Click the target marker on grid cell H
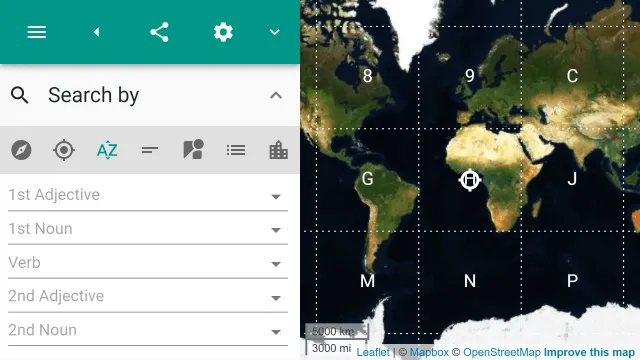Viewport: 640px width, 360px height. point(470,180)
